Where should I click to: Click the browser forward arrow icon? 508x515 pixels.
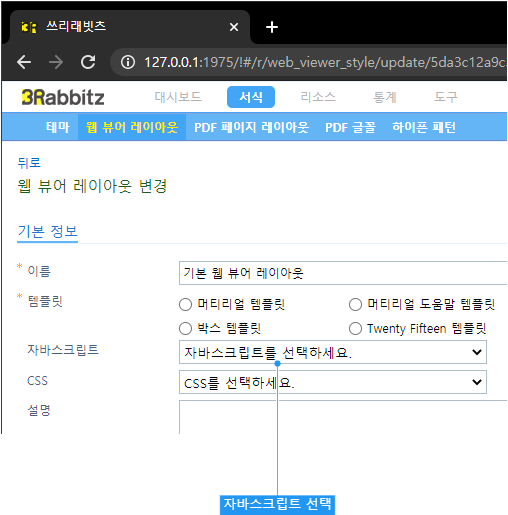click(x=56, y=62)
